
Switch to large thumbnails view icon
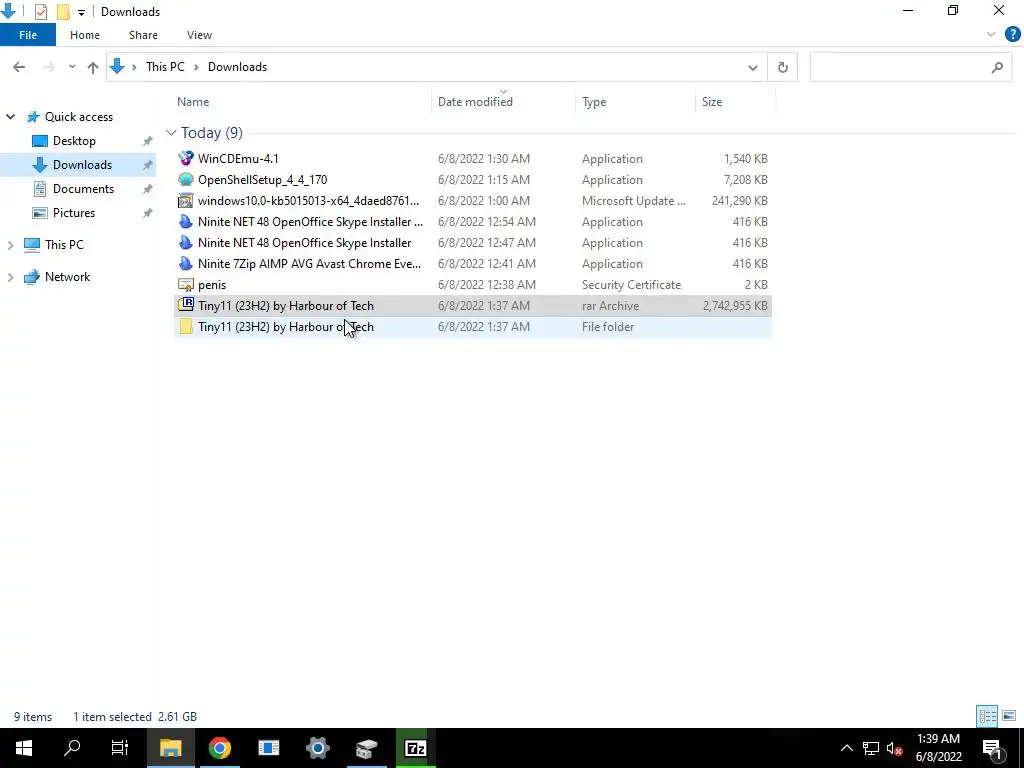pos(1009,716)
